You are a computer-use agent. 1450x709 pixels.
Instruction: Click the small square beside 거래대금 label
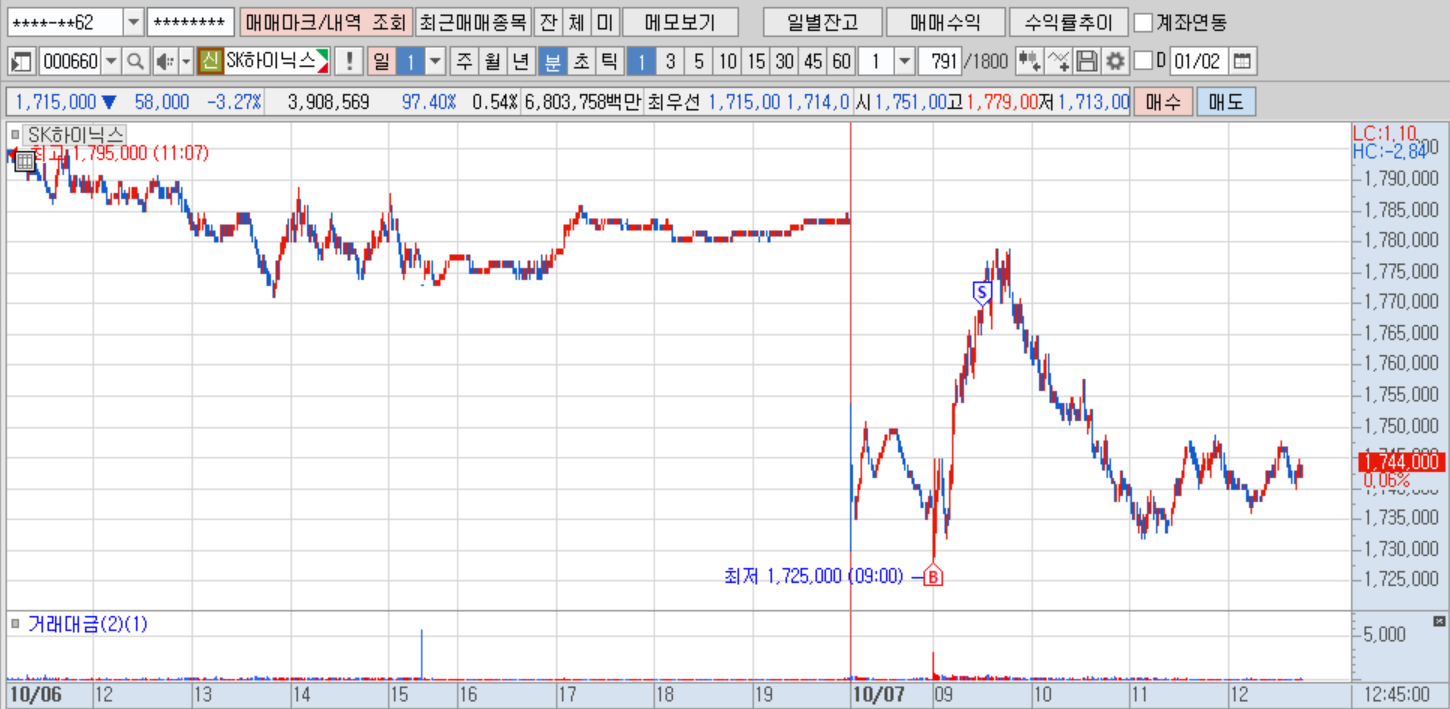pyautogui.click(x=15, y=624)
